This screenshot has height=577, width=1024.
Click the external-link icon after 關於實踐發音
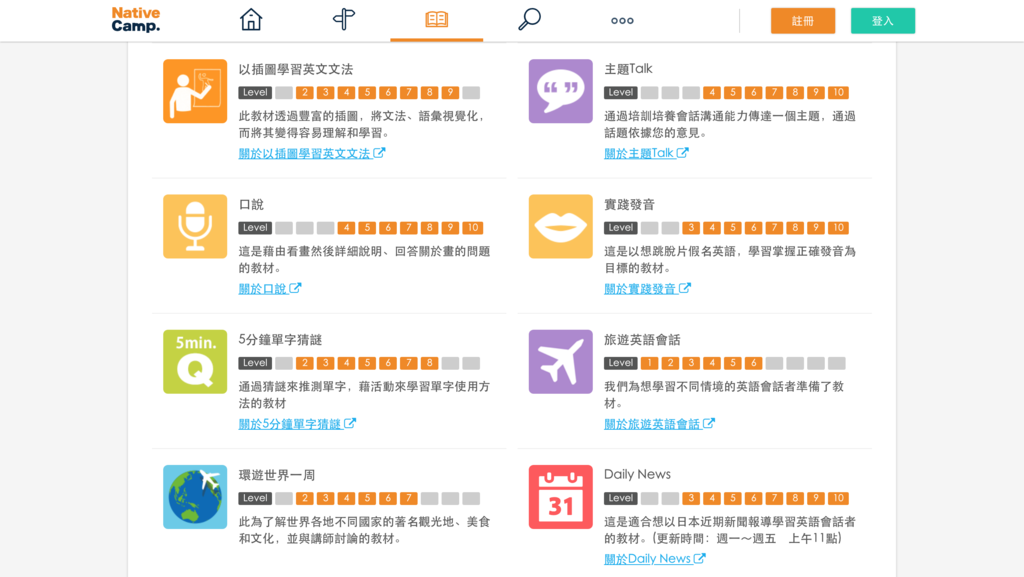coord(685,288)
